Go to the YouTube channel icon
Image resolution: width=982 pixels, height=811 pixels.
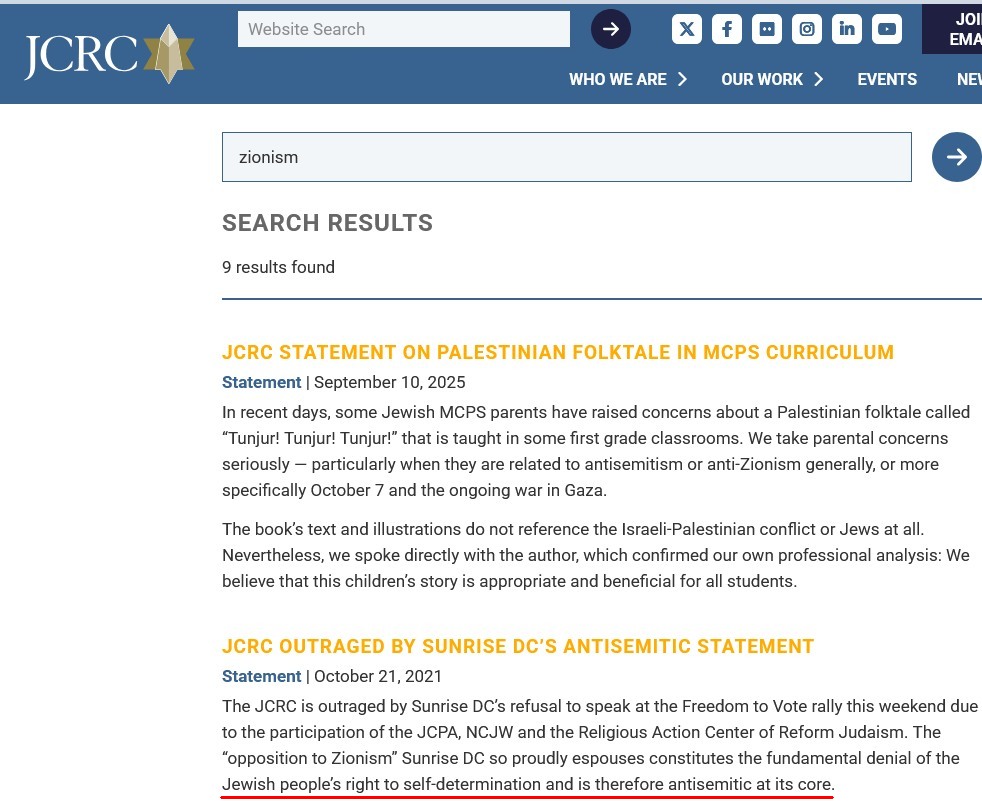click(887, 29)
